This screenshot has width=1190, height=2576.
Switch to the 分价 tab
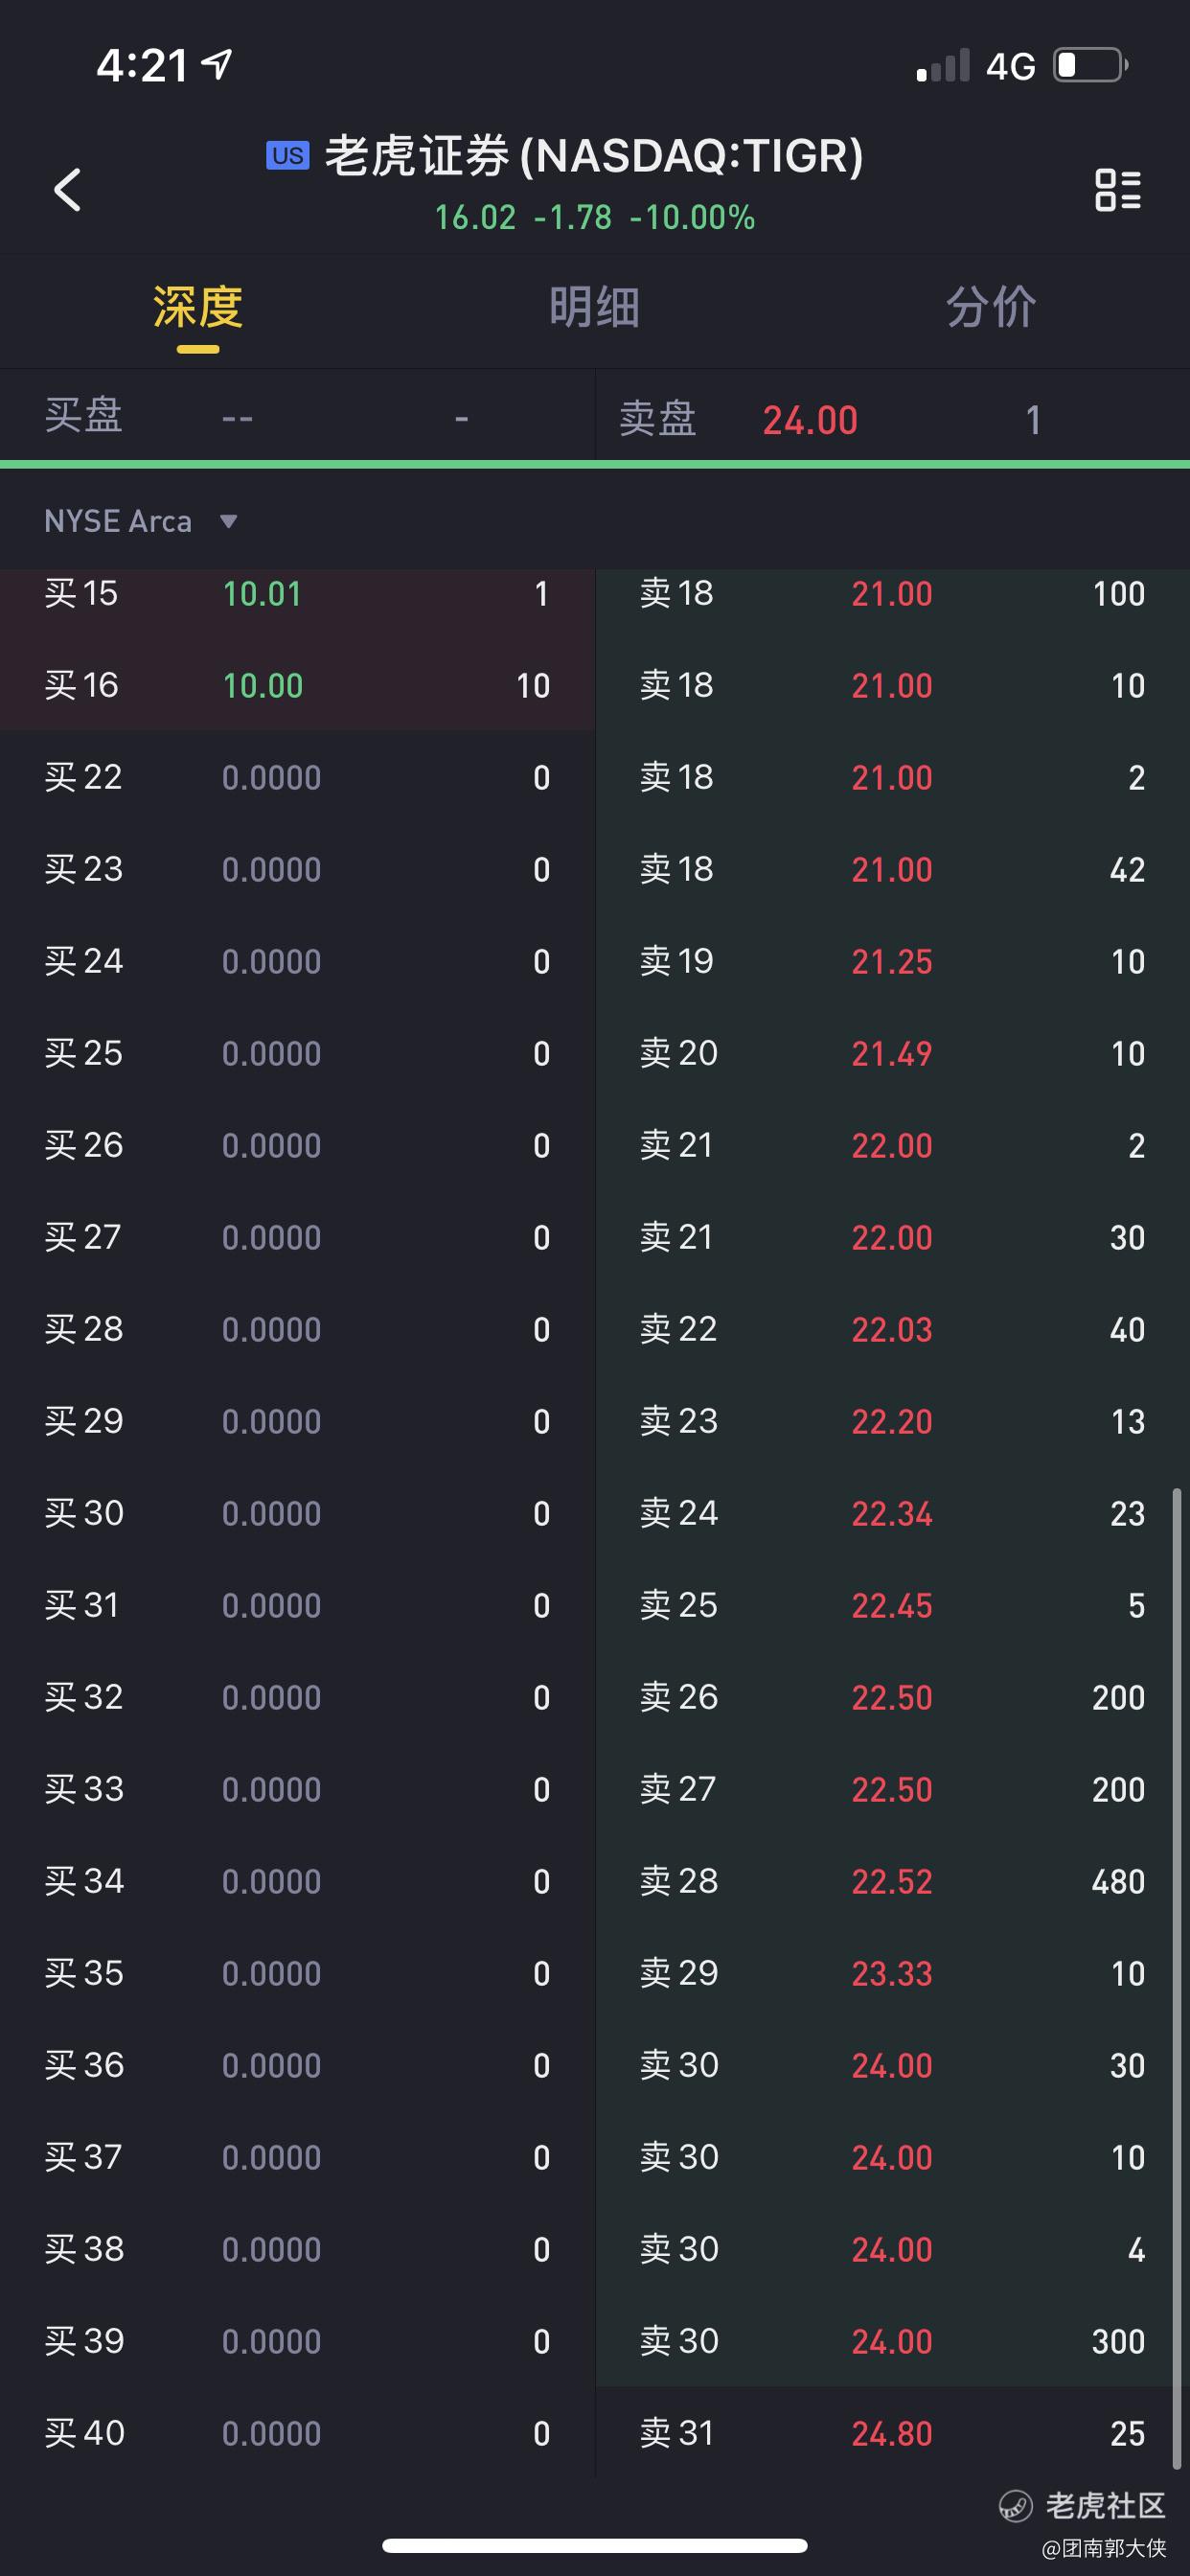pyautogui.click(x=990, y=307)
